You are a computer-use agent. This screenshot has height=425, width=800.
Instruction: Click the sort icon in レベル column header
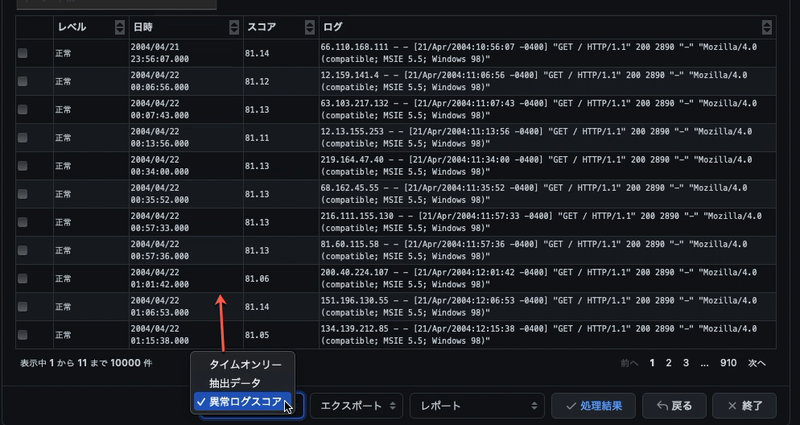(x=121, y=28)
